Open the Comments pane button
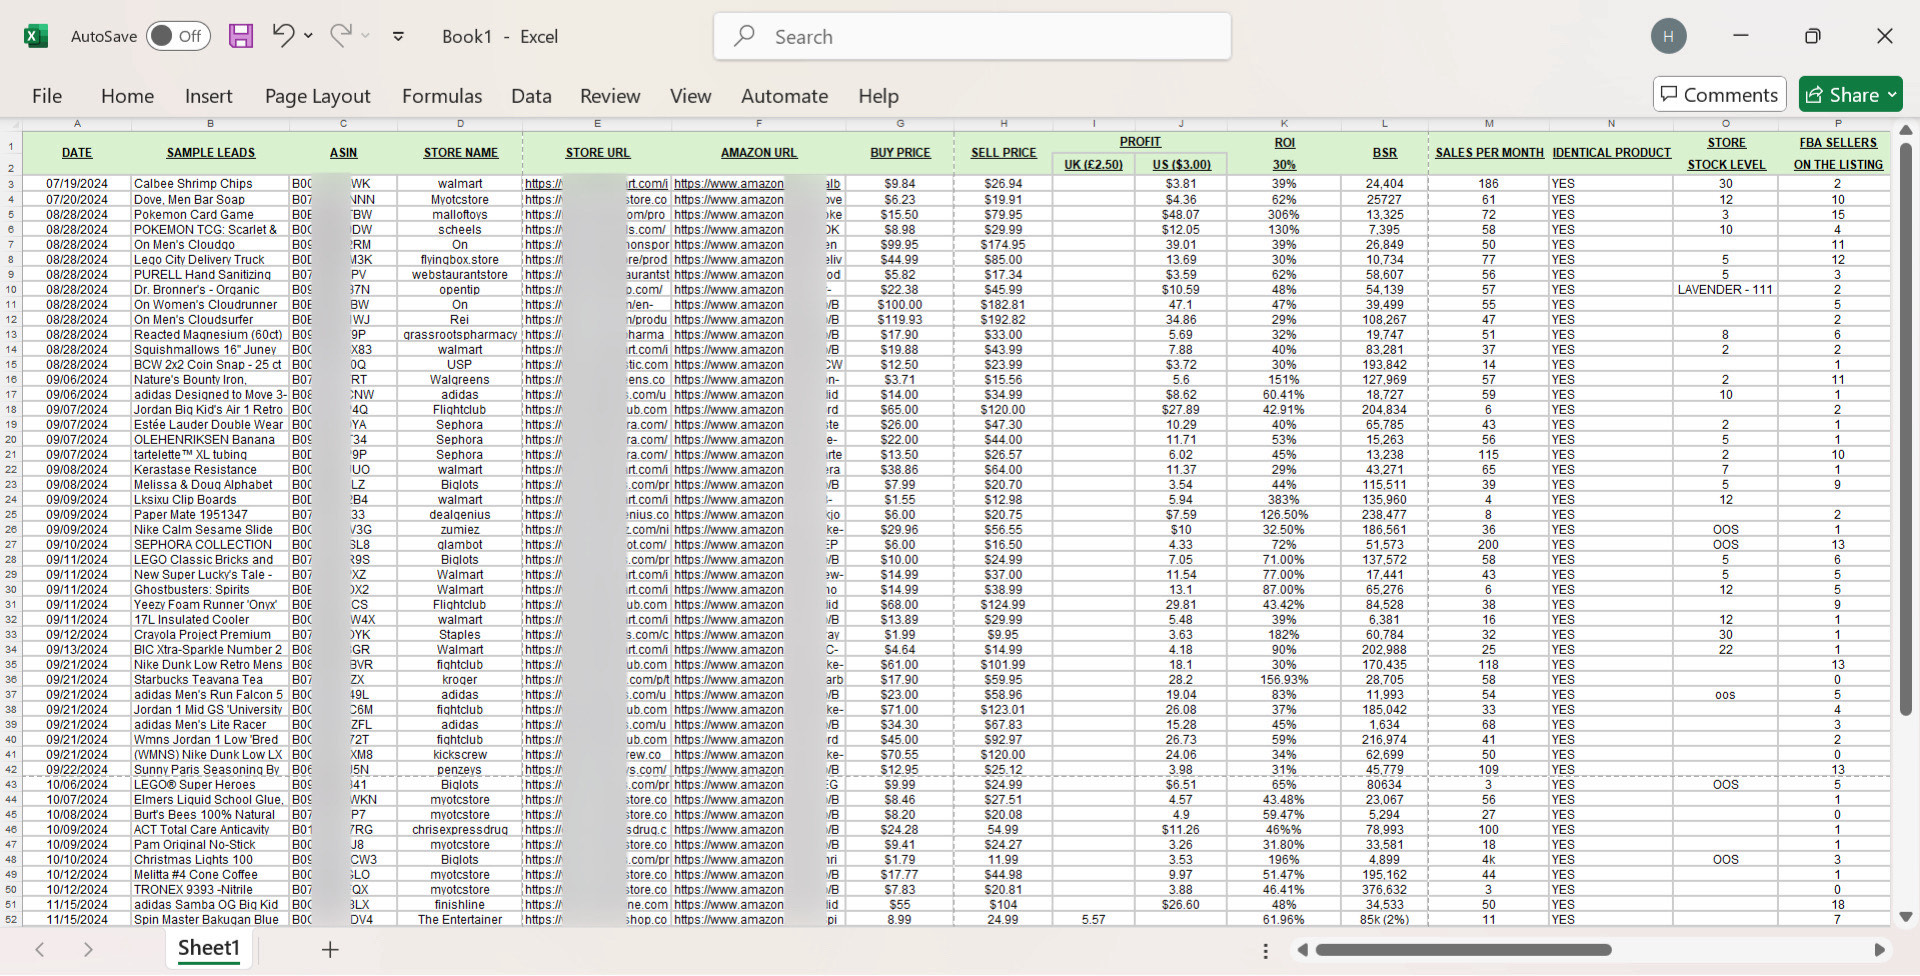Screen dimensions: 1920x976 1719,95
